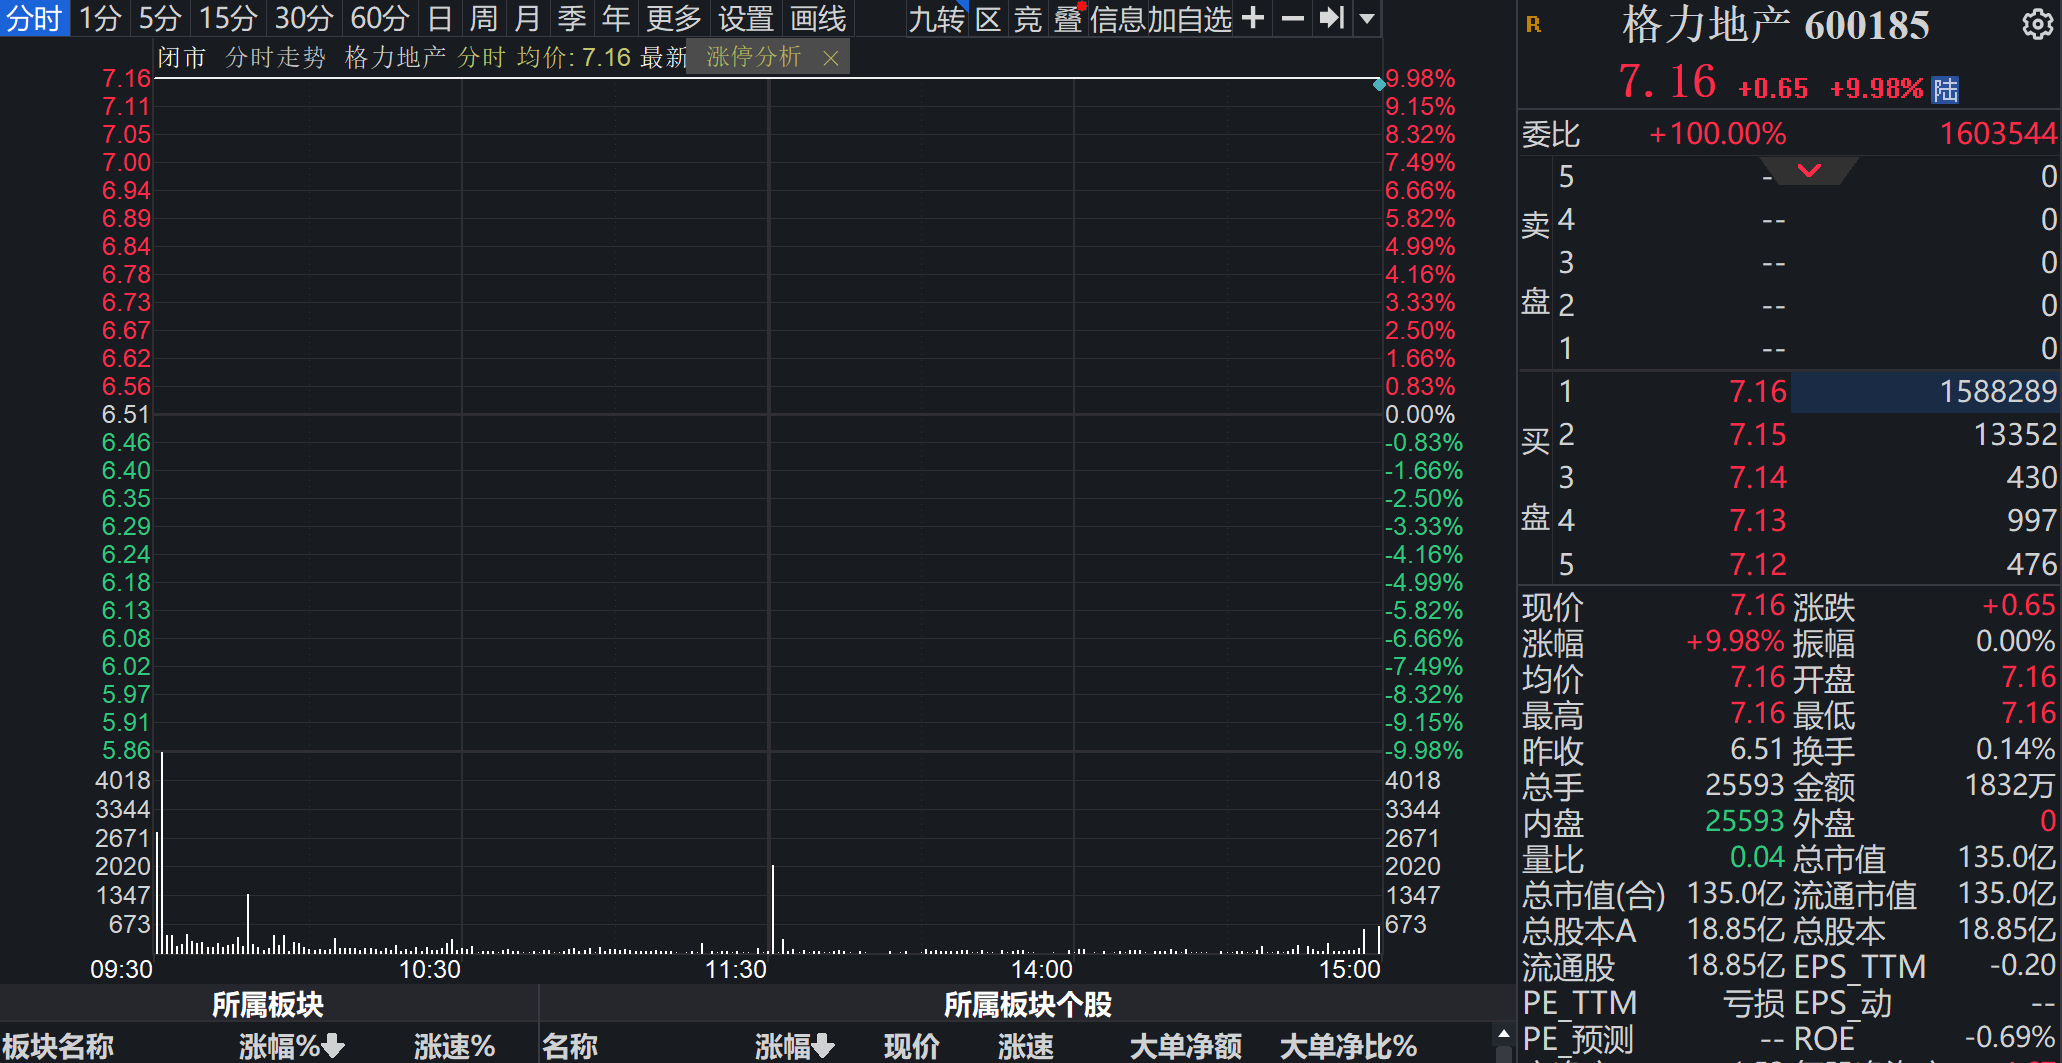Toggle the 竞 call-auction display
Screen dimensions: 2062x1063
tap(1028, 19)
